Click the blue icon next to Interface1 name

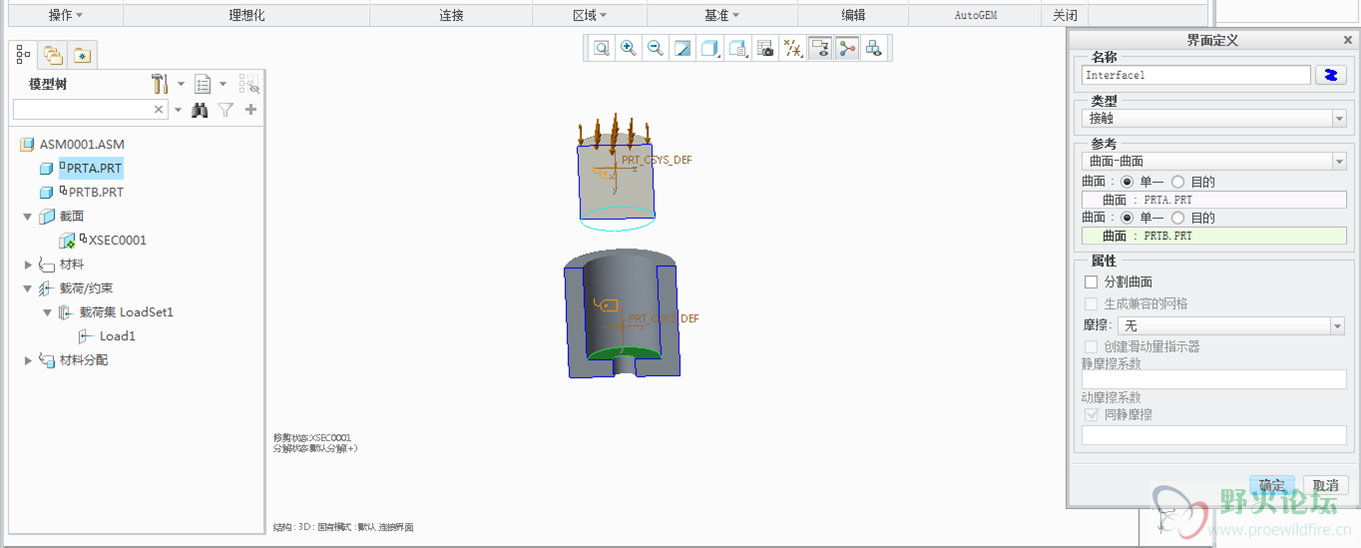(1330, 75)
